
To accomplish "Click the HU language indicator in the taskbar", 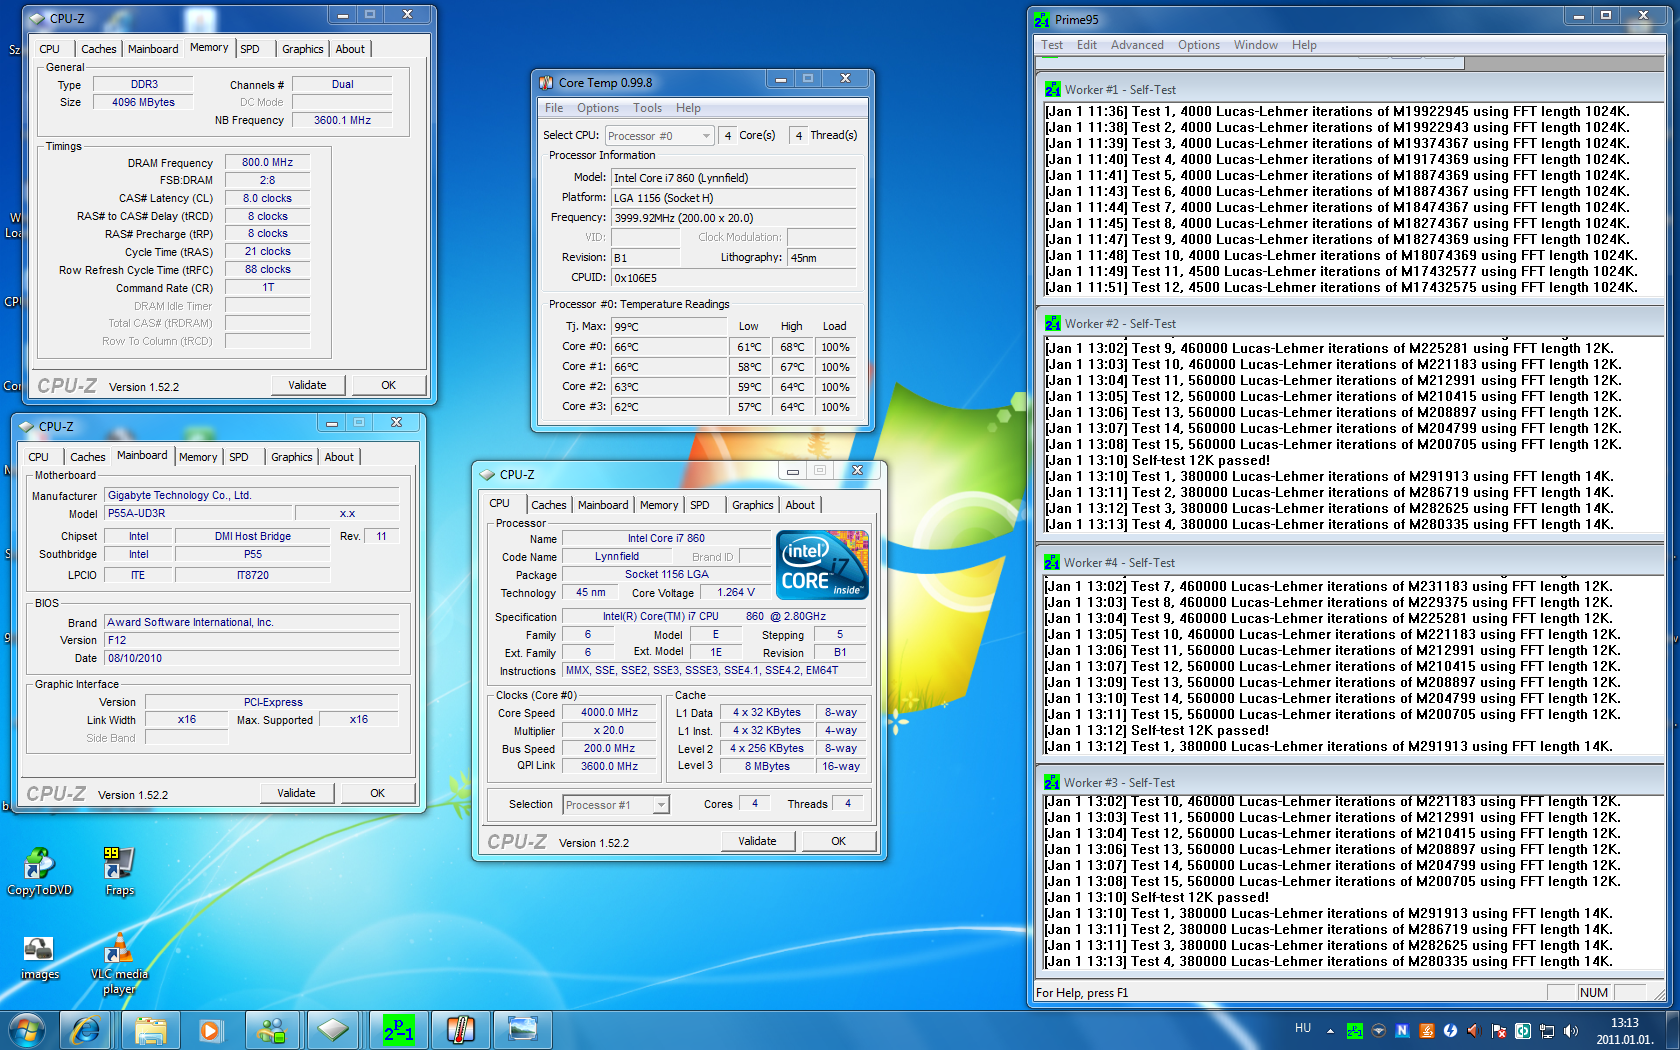I will 1302,1028.
